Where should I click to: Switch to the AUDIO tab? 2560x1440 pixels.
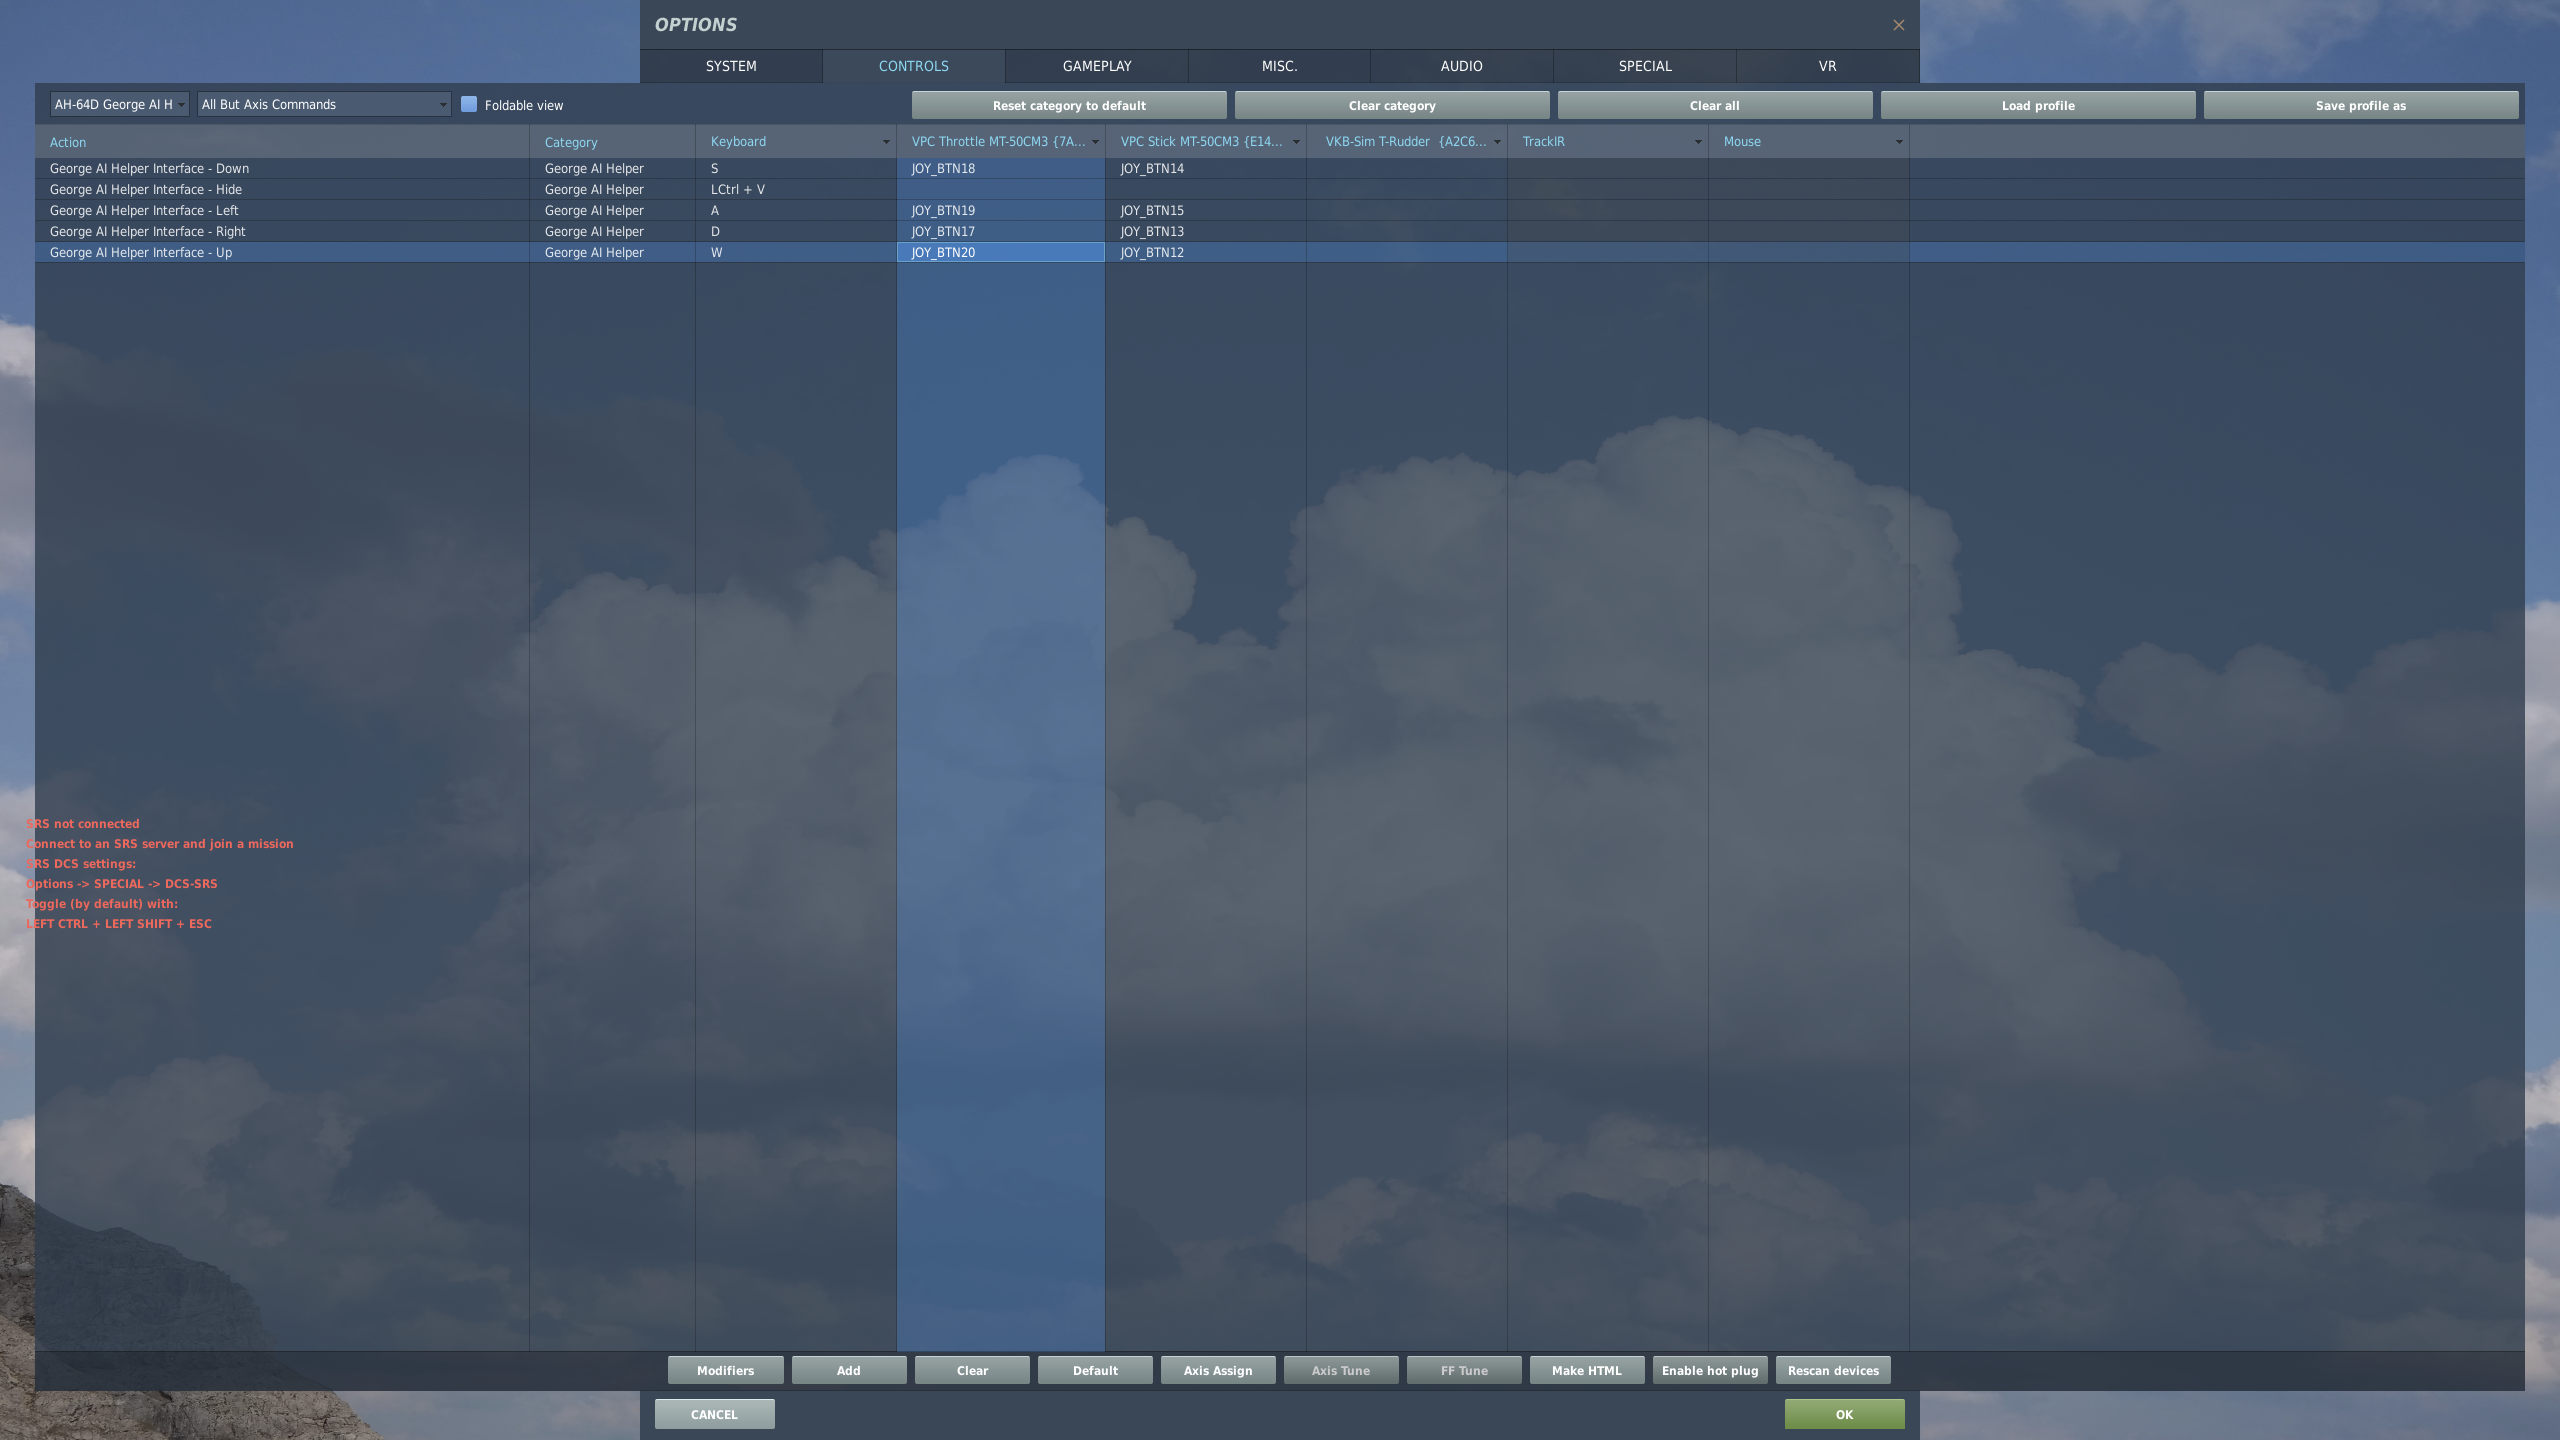click(1462, 66)
